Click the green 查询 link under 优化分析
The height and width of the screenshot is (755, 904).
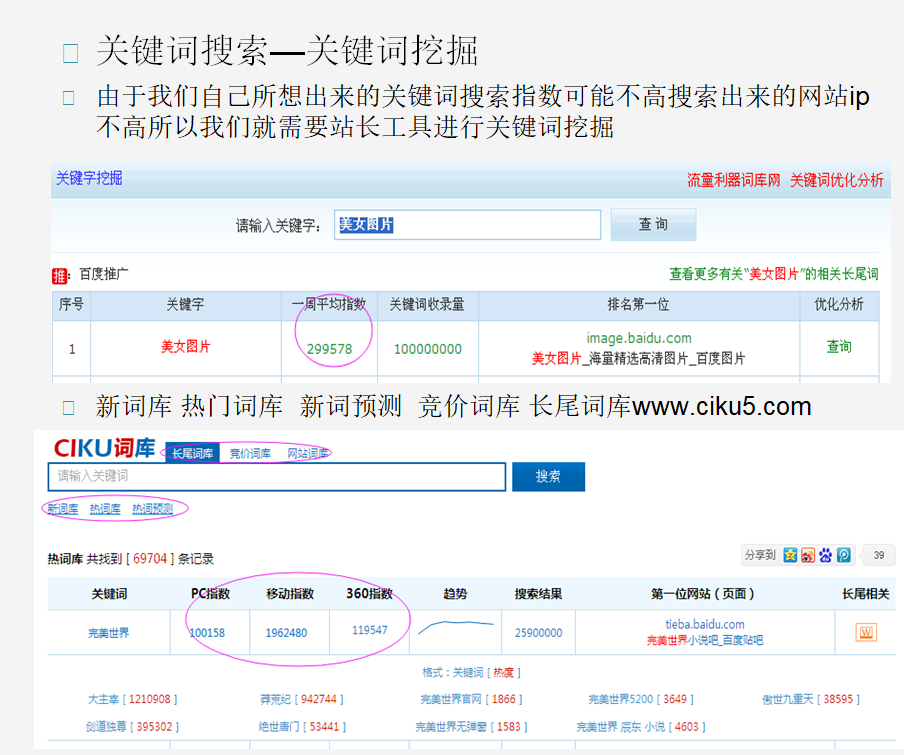tap(839, 346)
